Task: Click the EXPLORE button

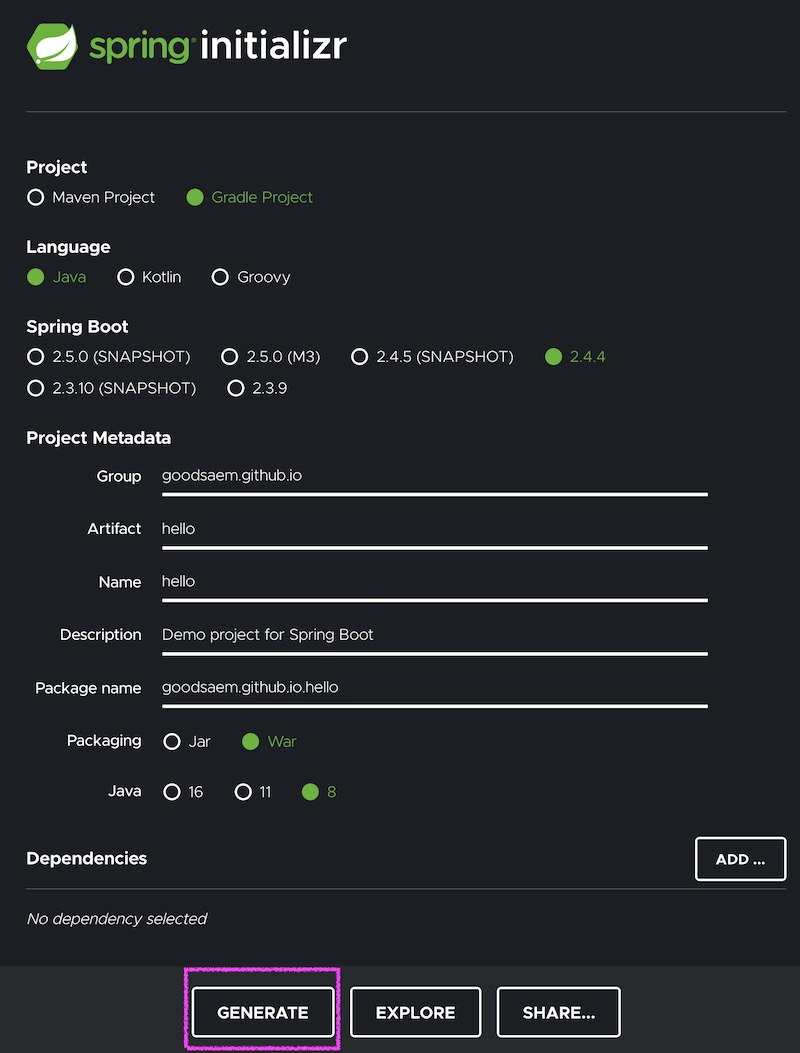Action: click(x=415, y=1012)
